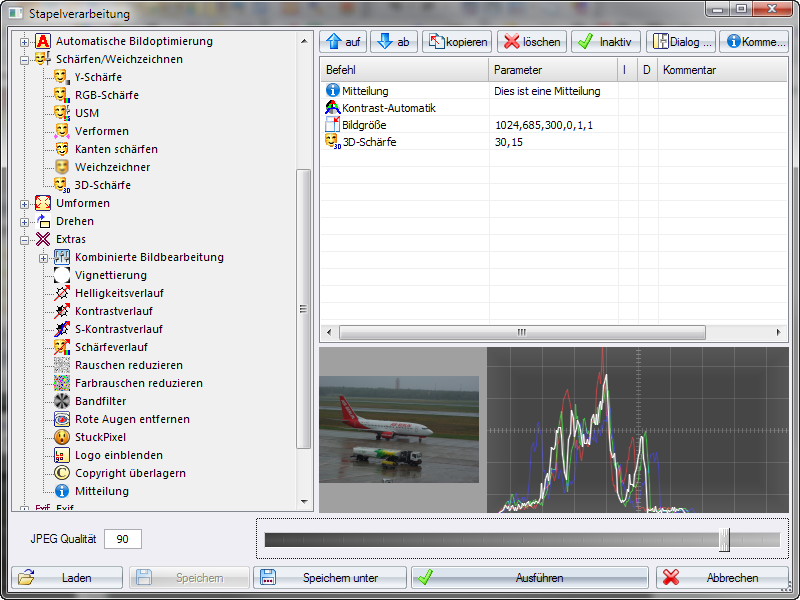Click the Bandfilter effect icon
The height and width of the screenshot is (600, 800).
pyautogui.click(x=60, y=401)
